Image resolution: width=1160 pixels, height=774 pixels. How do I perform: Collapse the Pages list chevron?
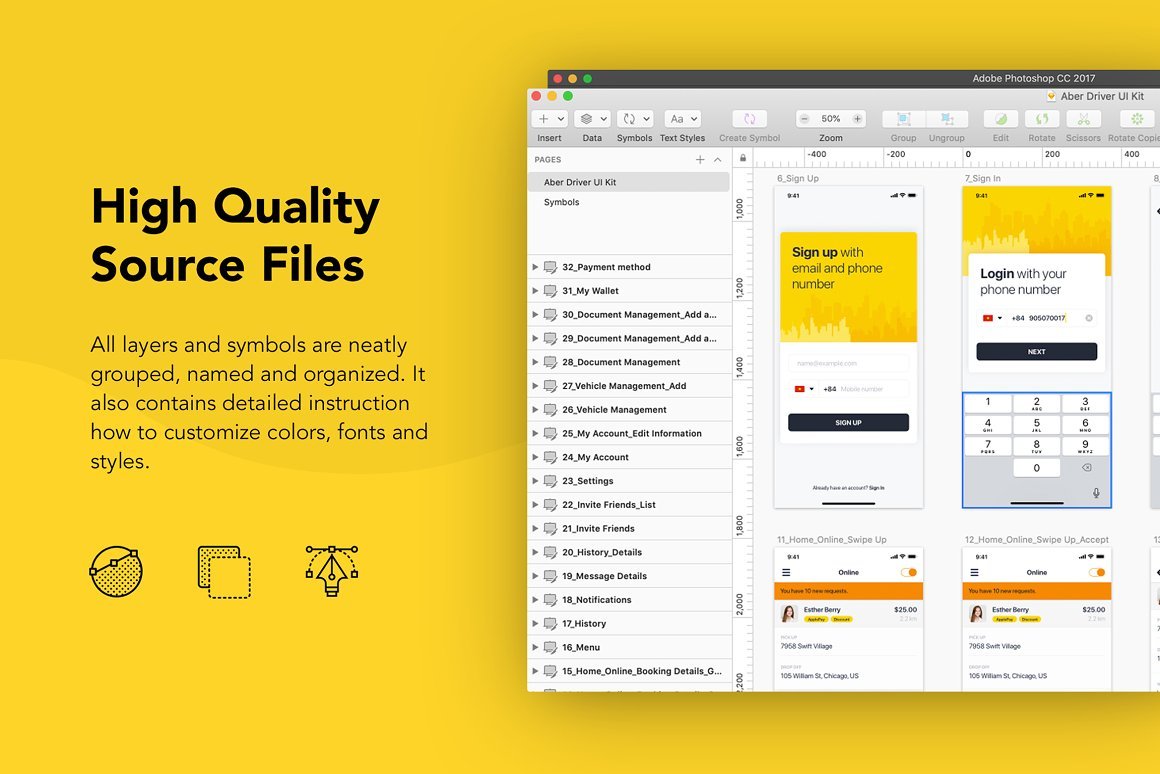[x=717, y=160]
